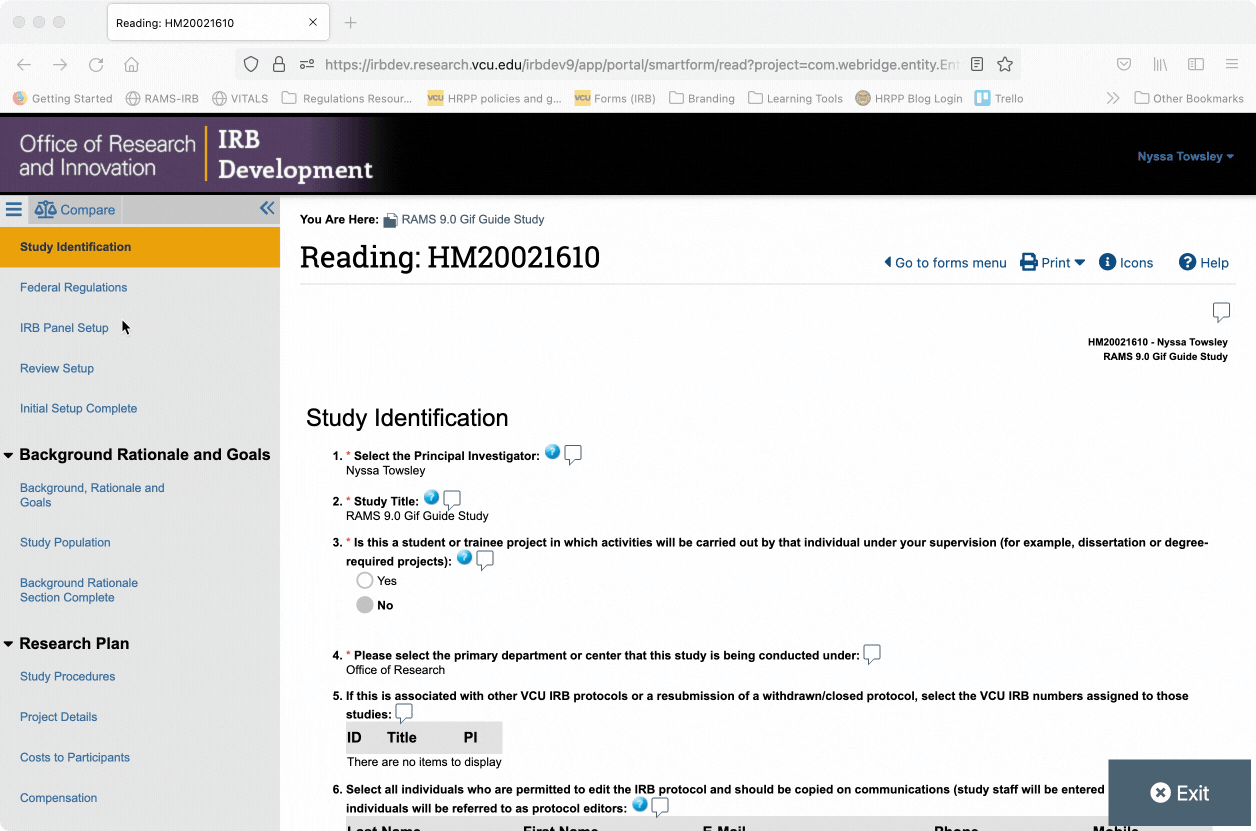Click comment icon beside primary department question
Image resolution: width=1256 pixels, height=831 pixels.
(872, 654)
